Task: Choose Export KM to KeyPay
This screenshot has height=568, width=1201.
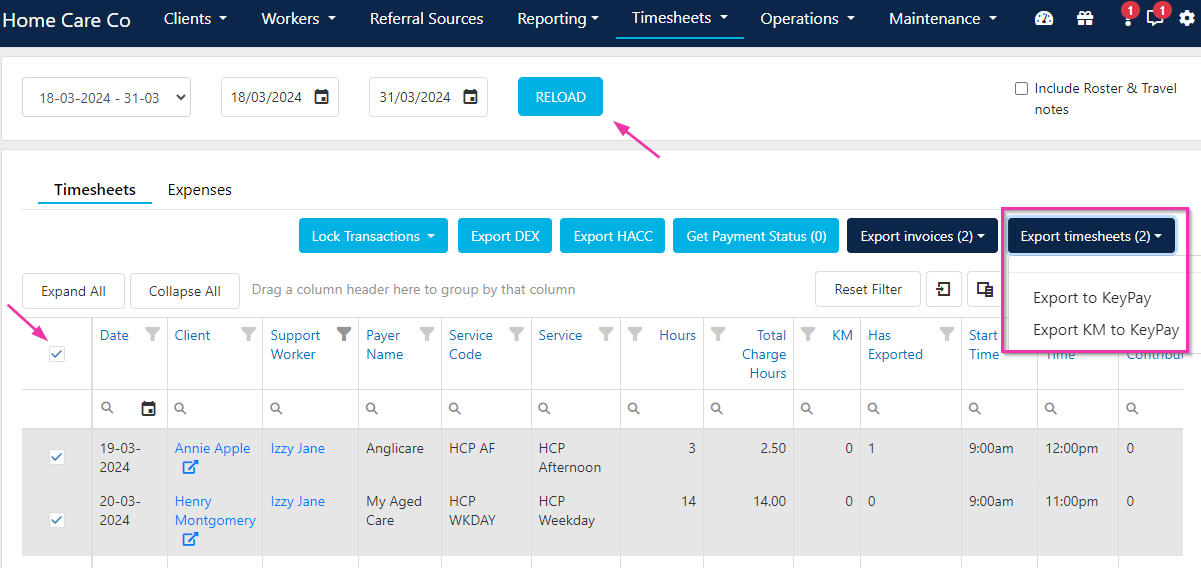Action: point(1106,329)
